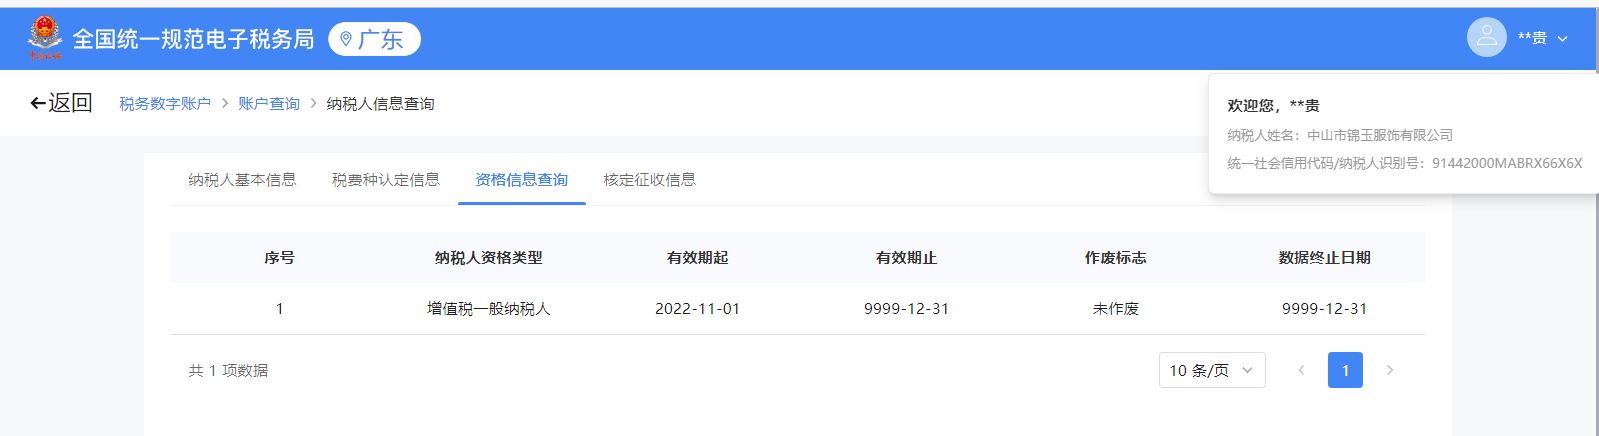Open the 核定征收信息 tab
This screenshot has width=1599, height=436.
point(649,180)
